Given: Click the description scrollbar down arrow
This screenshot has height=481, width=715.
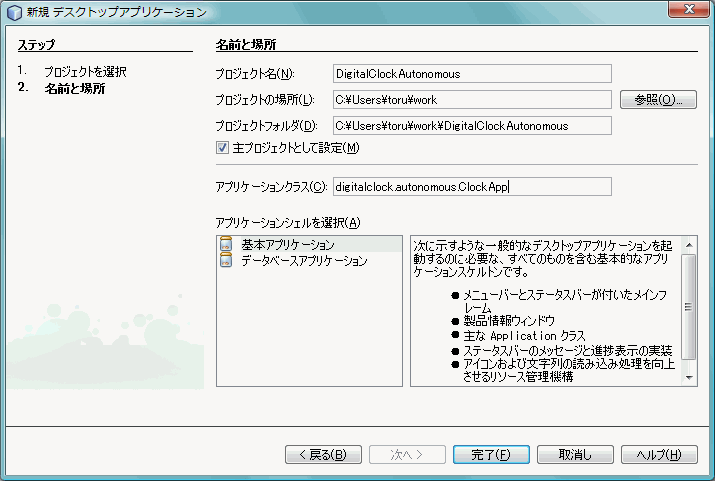Looking at the screenshot, I should (689, 378).
